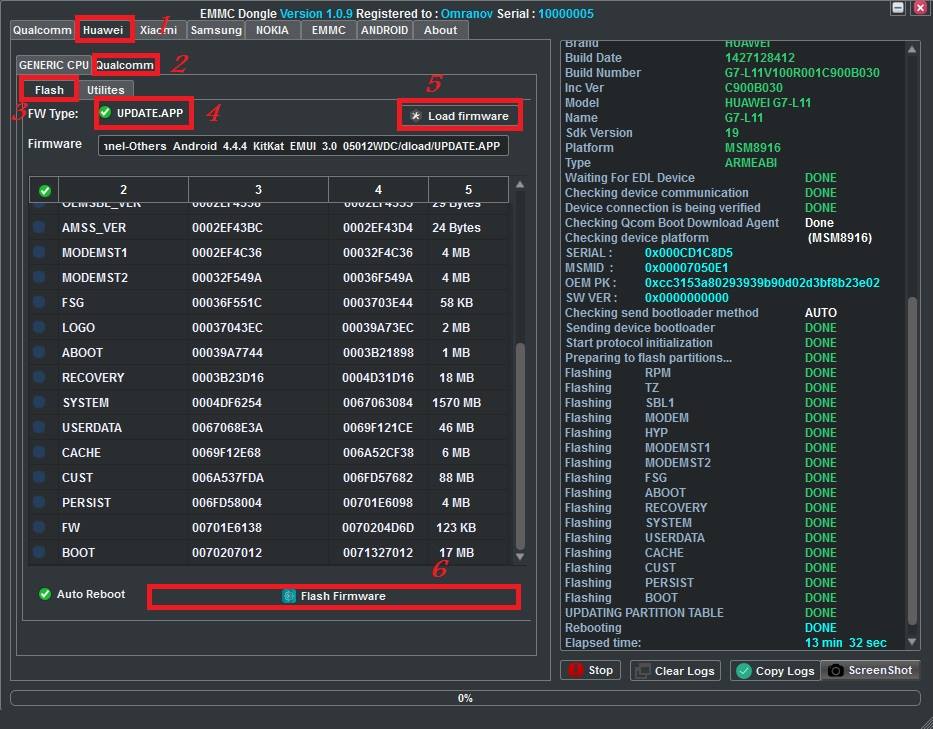Open the Flash sub-tab
This screenshot has height=729, width=933.
(49, 90)
